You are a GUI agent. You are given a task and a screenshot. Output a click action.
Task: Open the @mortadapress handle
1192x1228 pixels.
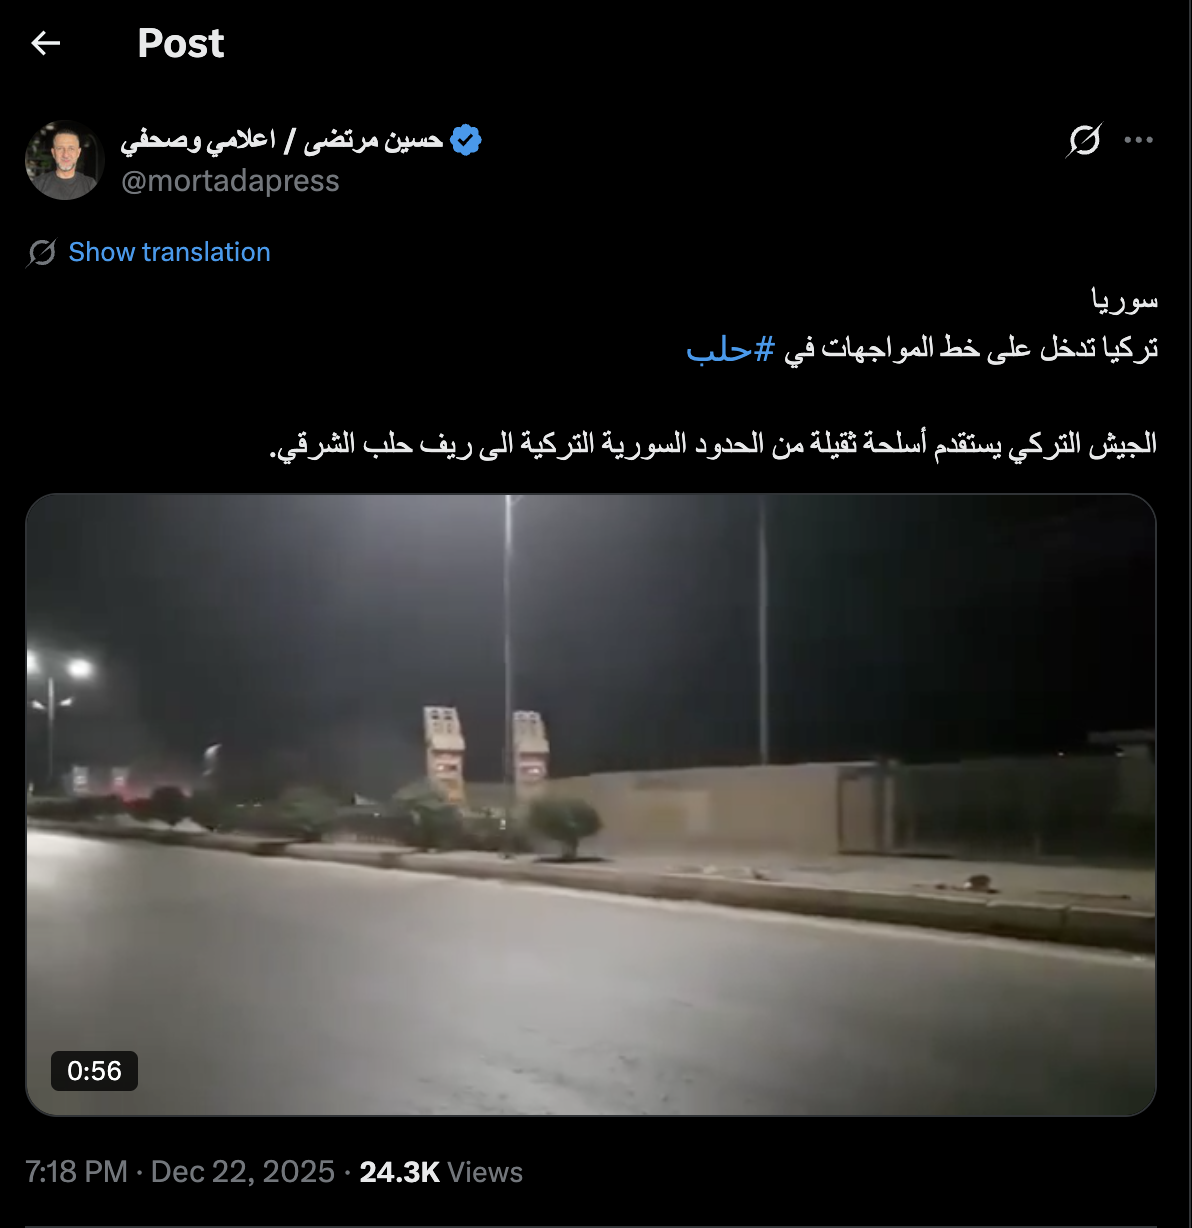tap(230, 181)
